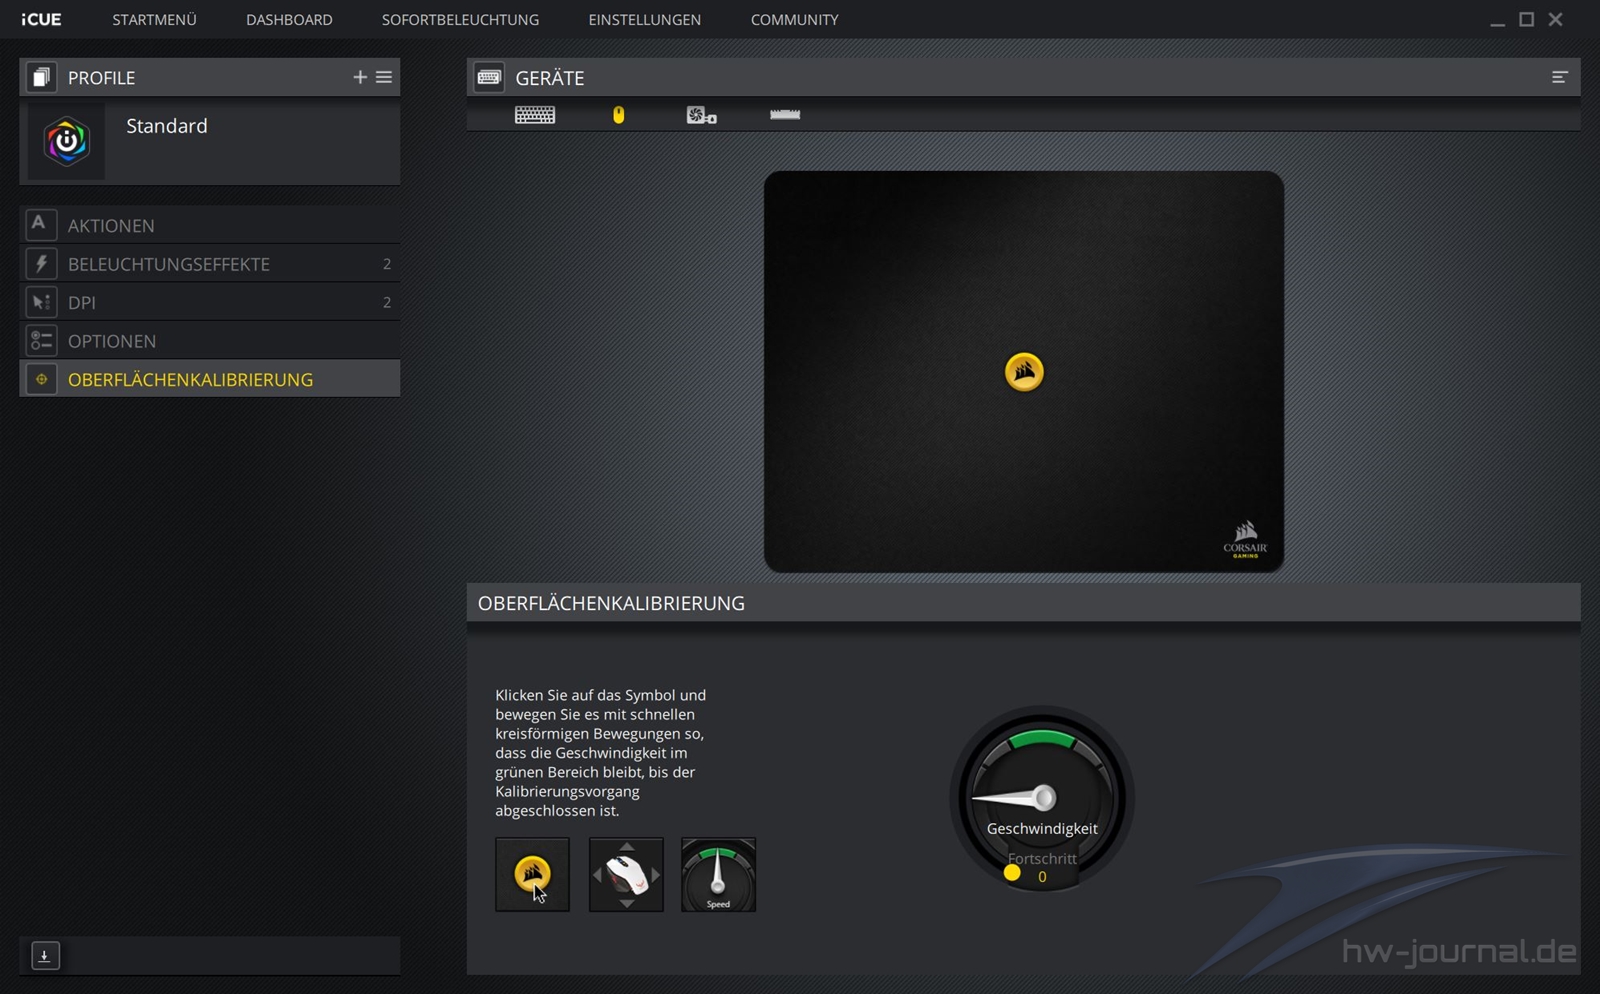Open the Aktionen section
1600x994 pixels.
click(x=210, y=225)
